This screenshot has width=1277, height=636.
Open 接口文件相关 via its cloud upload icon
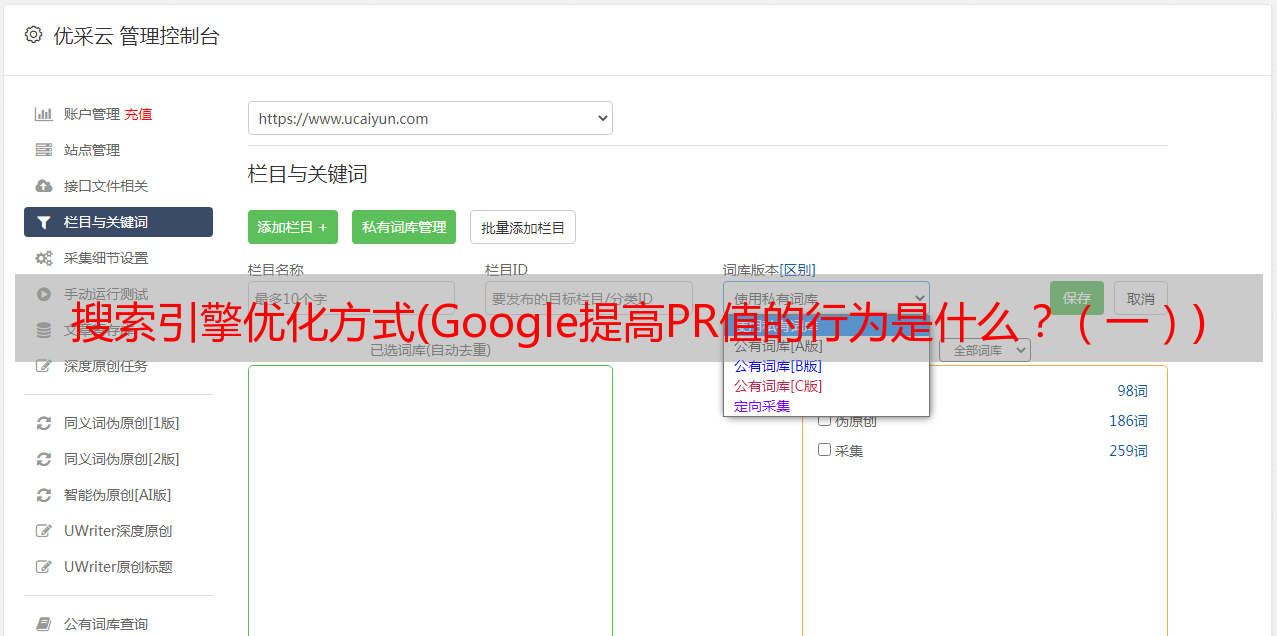pos(43,186)
